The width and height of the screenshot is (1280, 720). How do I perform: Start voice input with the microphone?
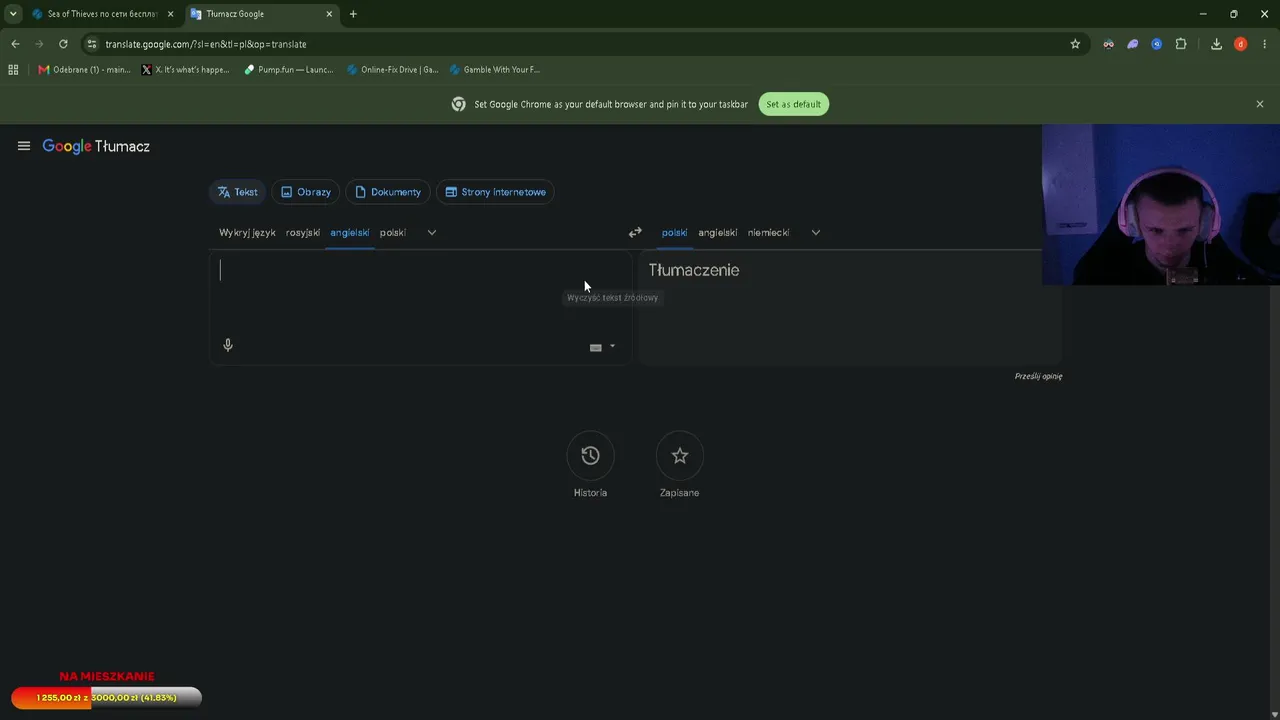point(228,345)
